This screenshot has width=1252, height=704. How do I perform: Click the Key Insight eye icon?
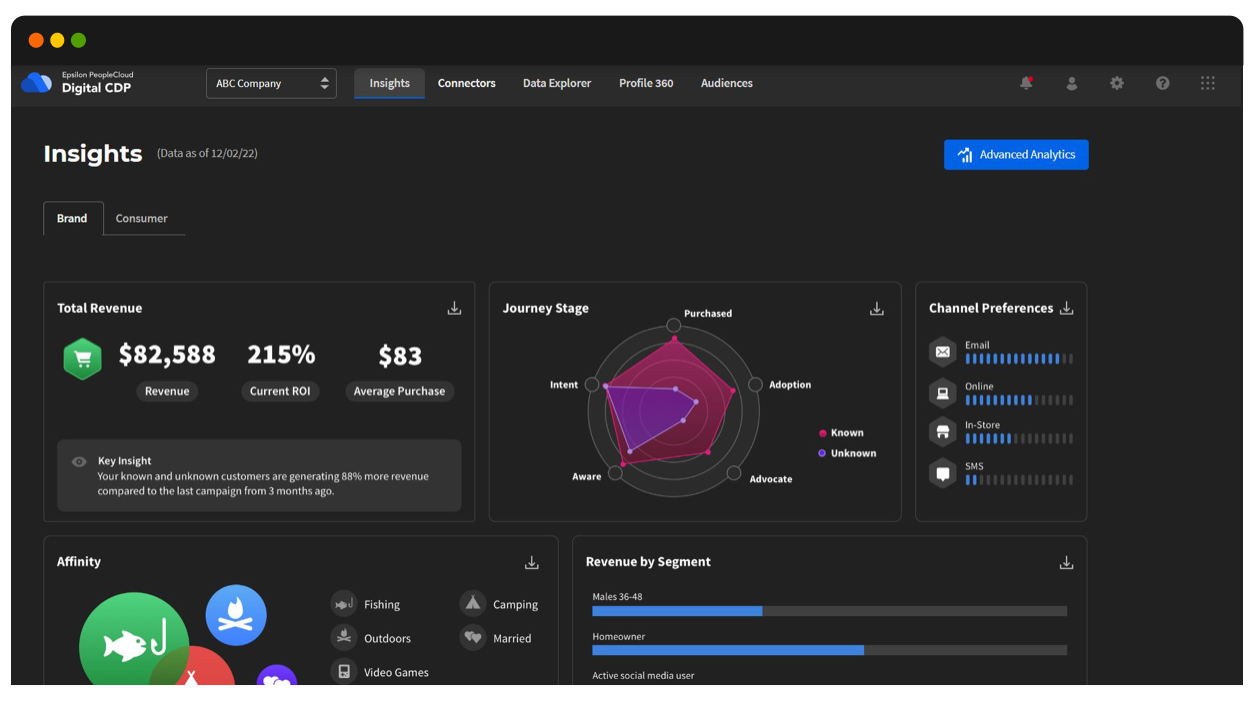pyautogui.click(x=79, y=461)
